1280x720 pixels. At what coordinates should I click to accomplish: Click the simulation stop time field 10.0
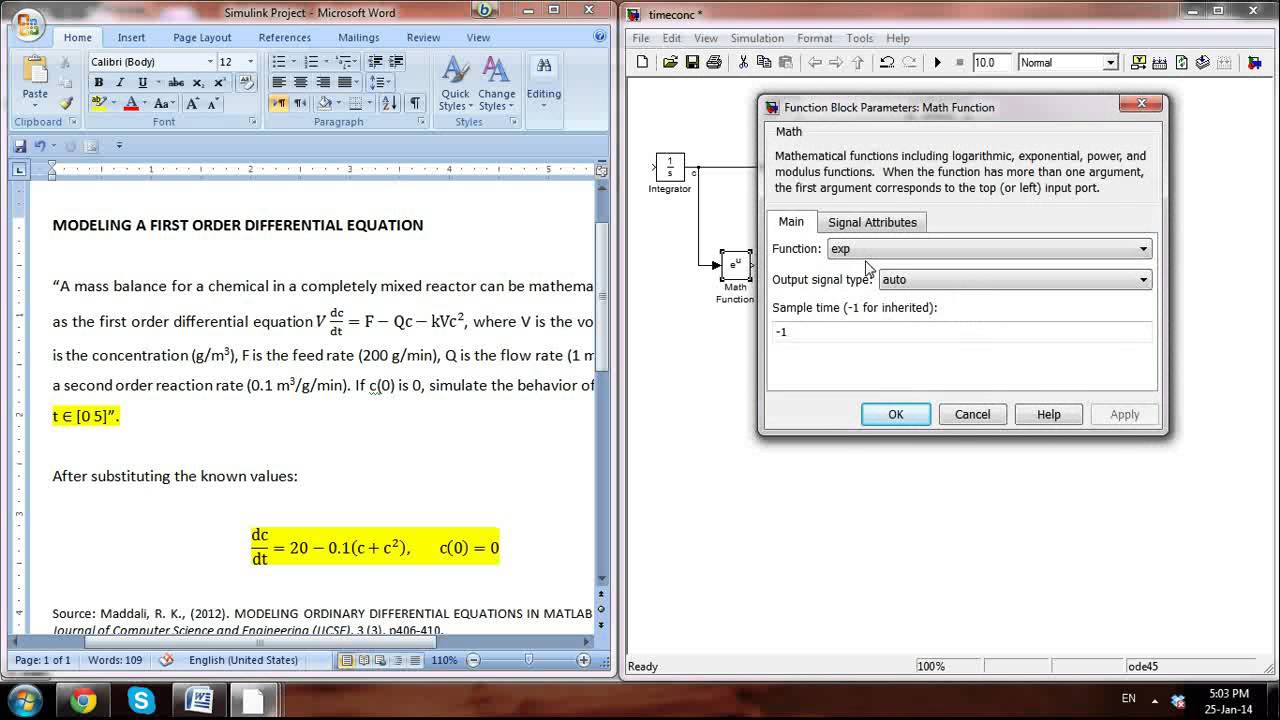point(990,62)
